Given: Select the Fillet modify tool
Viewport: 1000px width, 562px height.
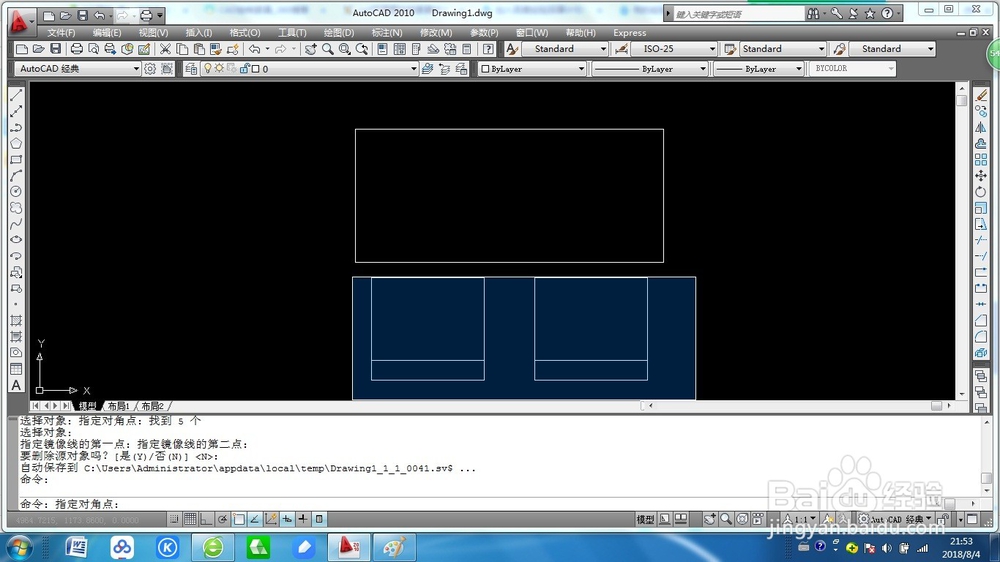Looking at the screenshot, I should pyautogui.click(x=981, y=336).
